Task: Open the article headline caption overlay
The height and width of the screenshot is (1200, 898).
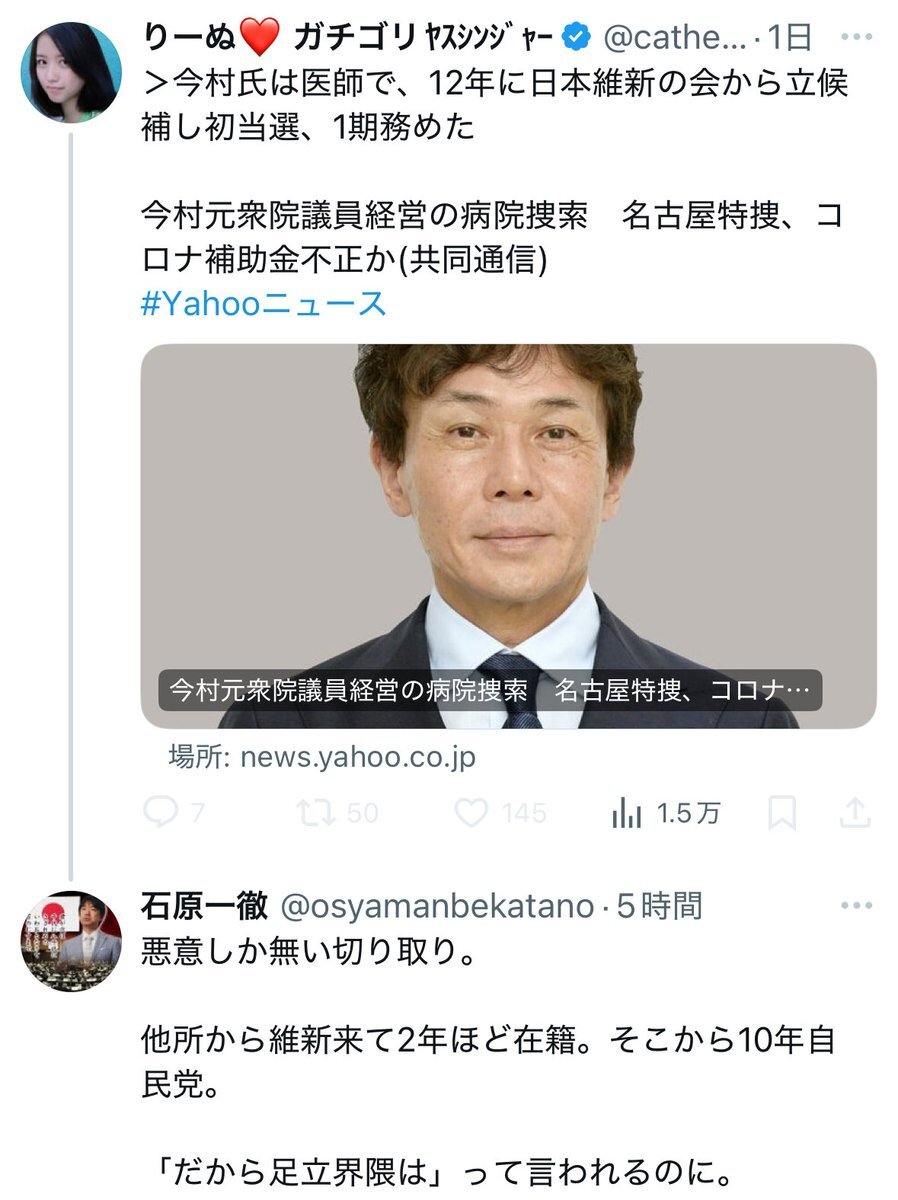Action: [490, 690]
